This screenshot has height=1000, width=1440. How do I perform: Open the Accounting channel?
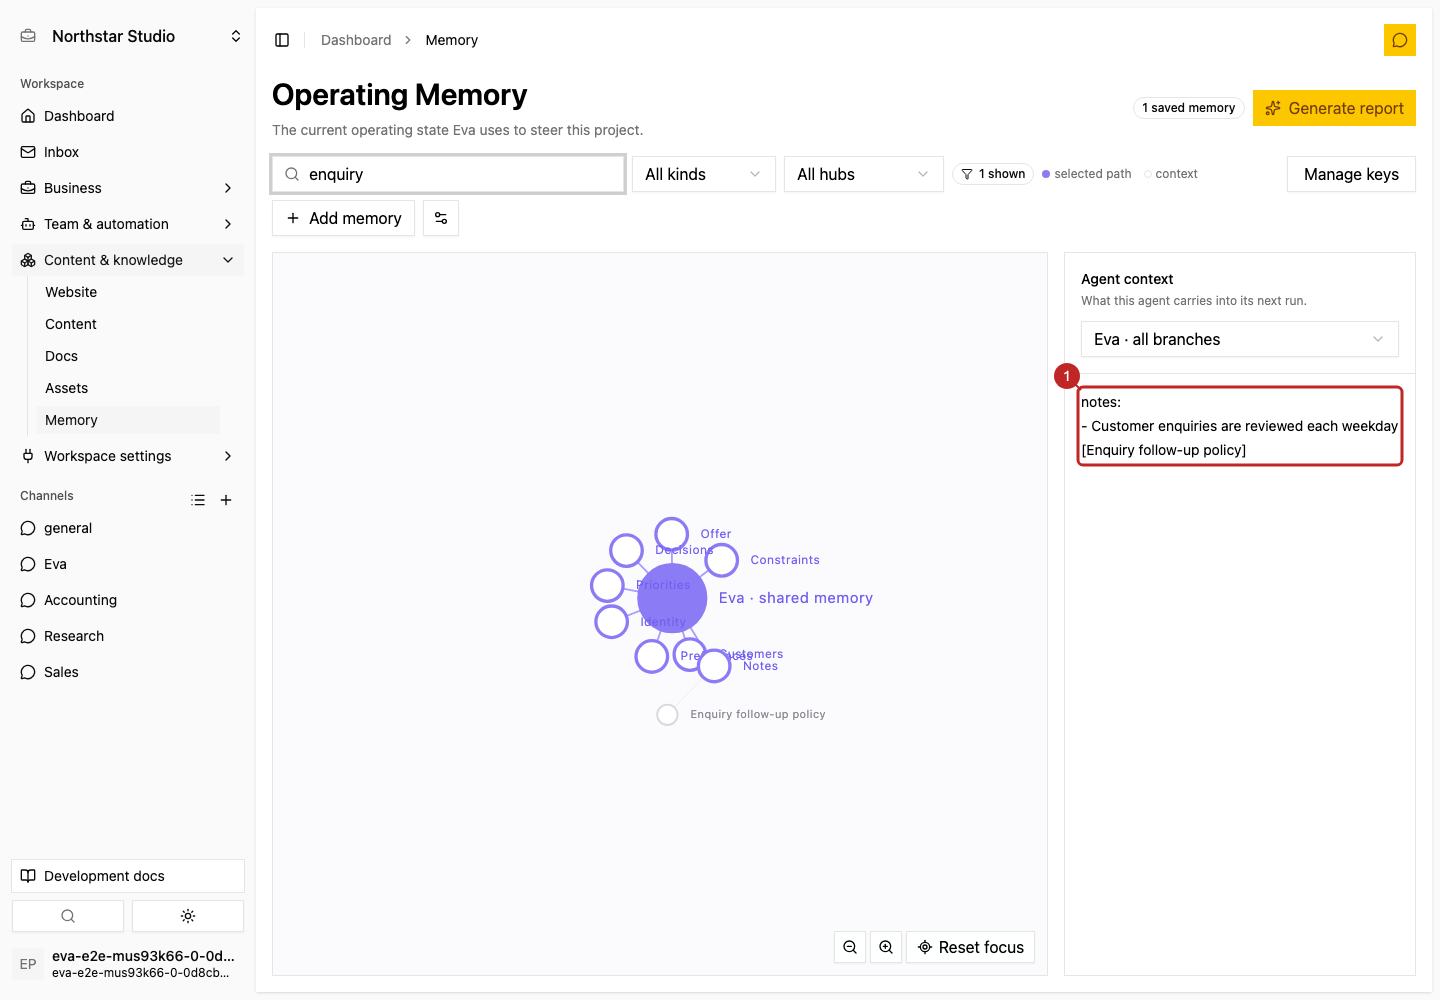tap(128, 600)
